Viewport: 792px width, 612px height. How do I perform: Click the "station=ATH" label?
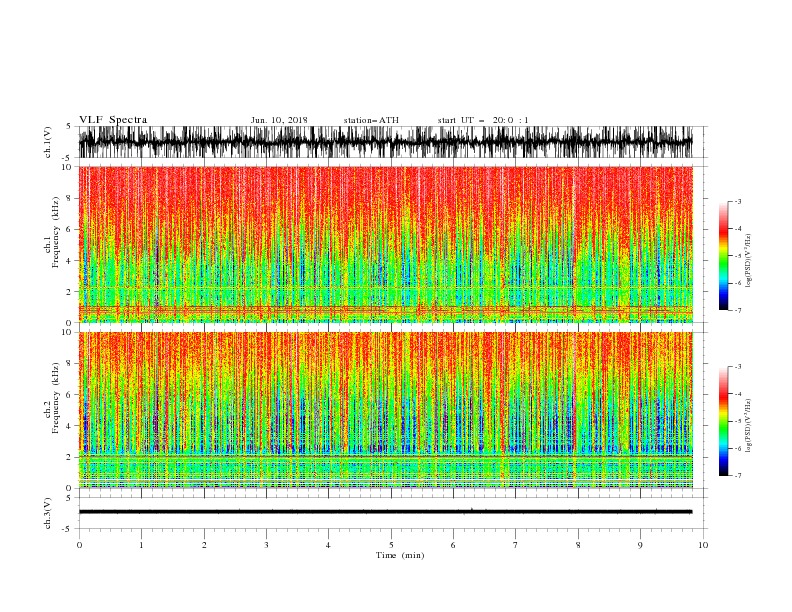371,120
